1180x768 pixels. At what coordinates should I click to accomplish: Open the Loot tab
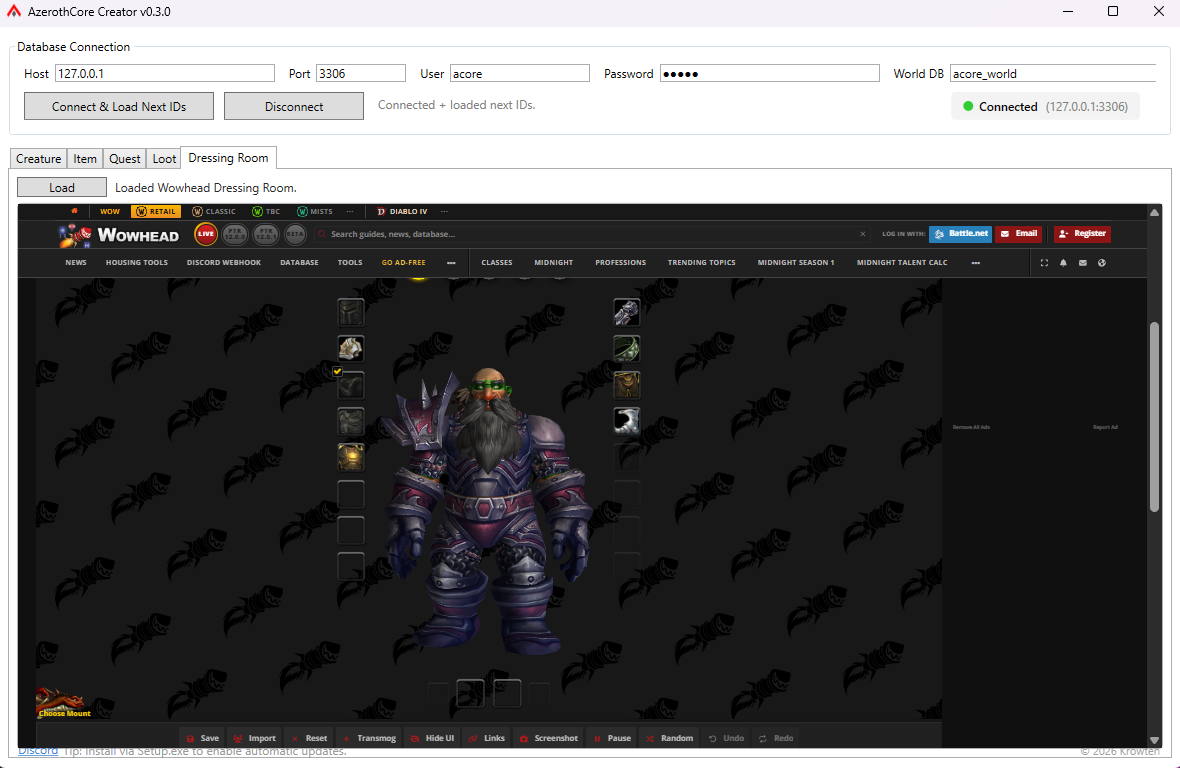[164, 159]
